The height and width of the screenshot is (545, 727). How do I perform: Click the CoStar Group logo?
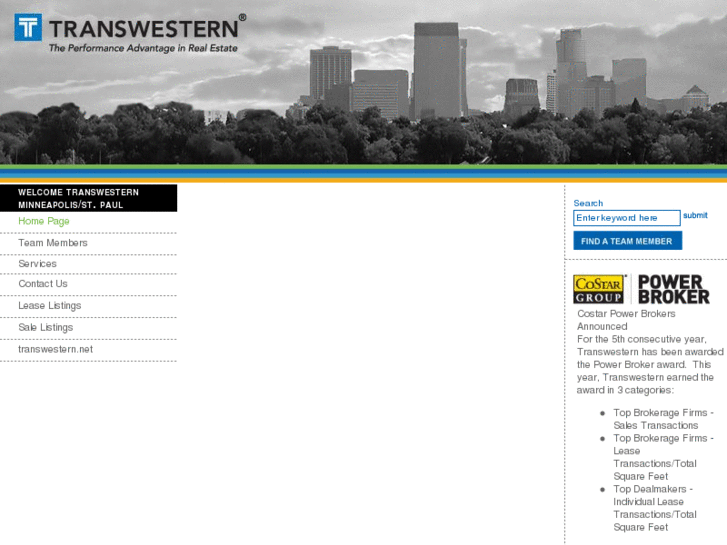click(x=599, y=289)
